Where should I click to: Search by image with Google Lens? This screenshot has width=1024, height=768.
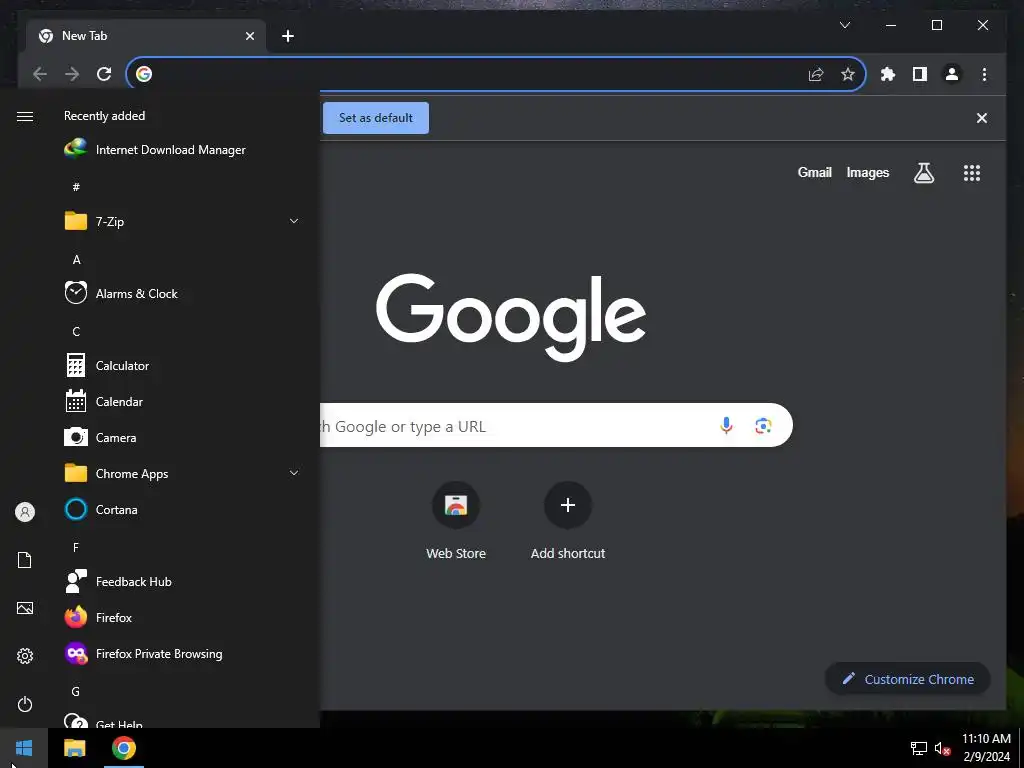(763, 426)
